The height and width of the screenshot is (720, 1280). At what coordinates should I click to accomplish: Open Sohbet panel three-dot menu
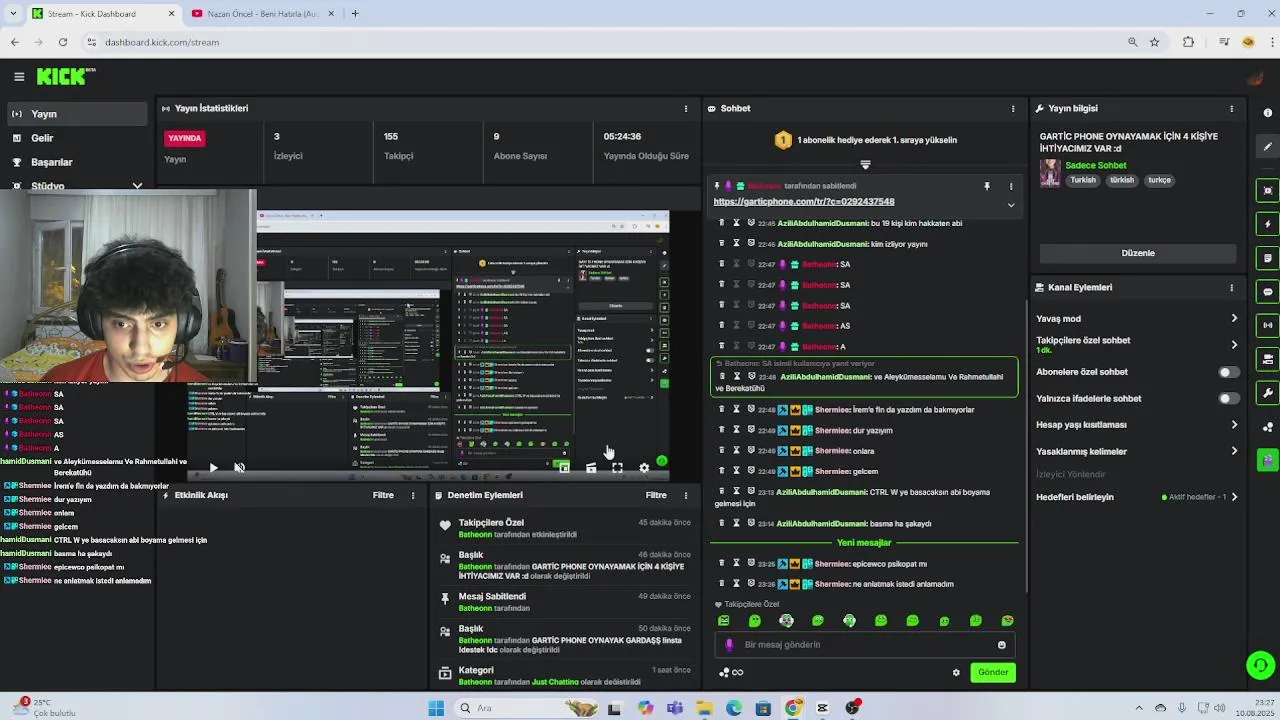click(1013, 108)
